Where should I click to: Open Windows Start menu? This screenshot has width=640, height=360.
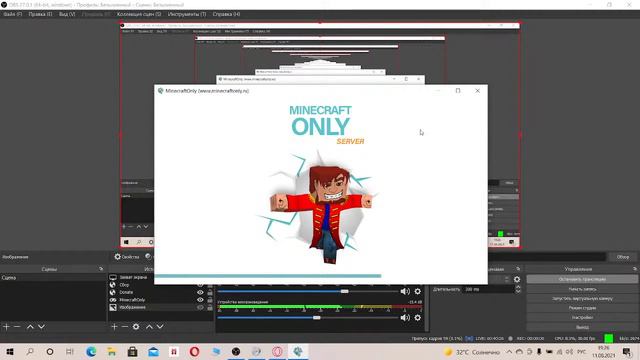(x=10, y=351)
